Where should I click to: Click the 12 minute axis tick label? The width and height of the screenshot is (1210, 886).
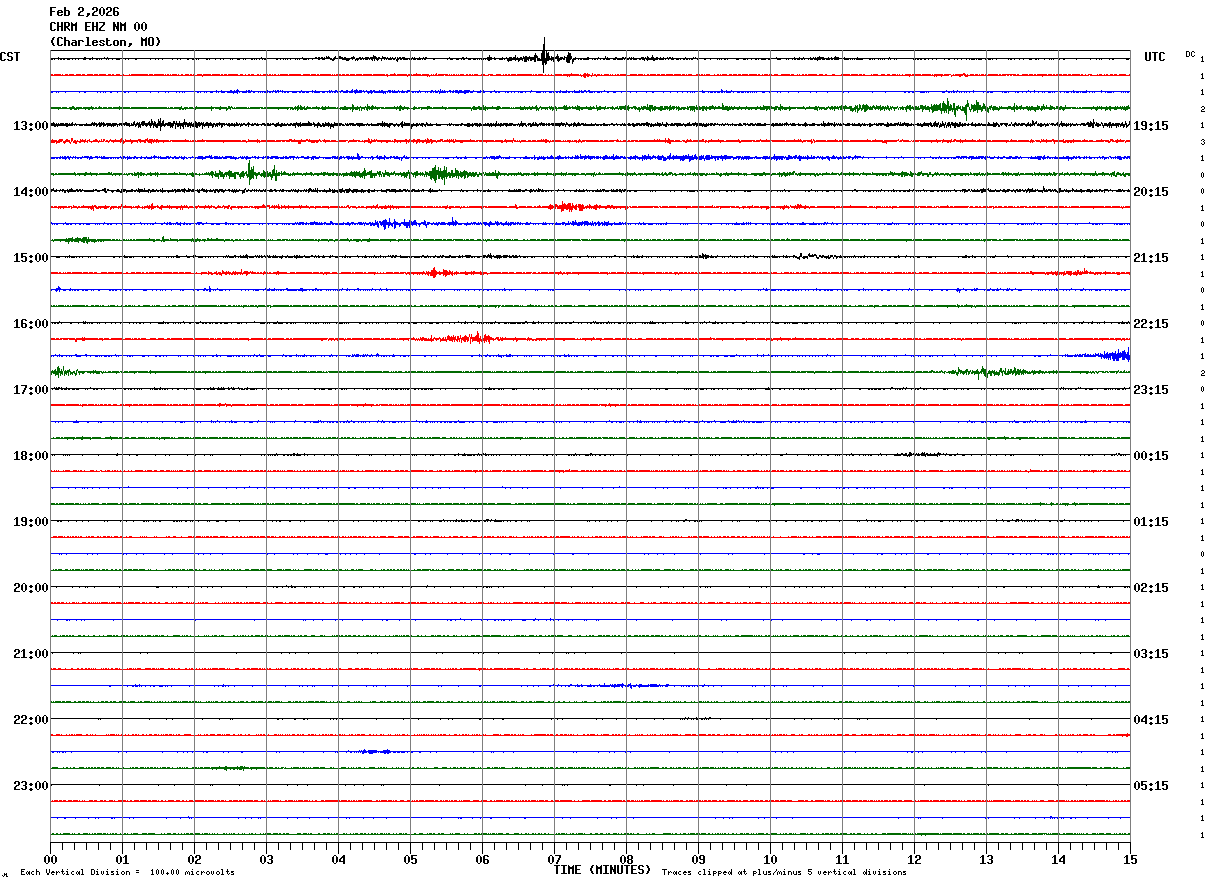[915, 859]
